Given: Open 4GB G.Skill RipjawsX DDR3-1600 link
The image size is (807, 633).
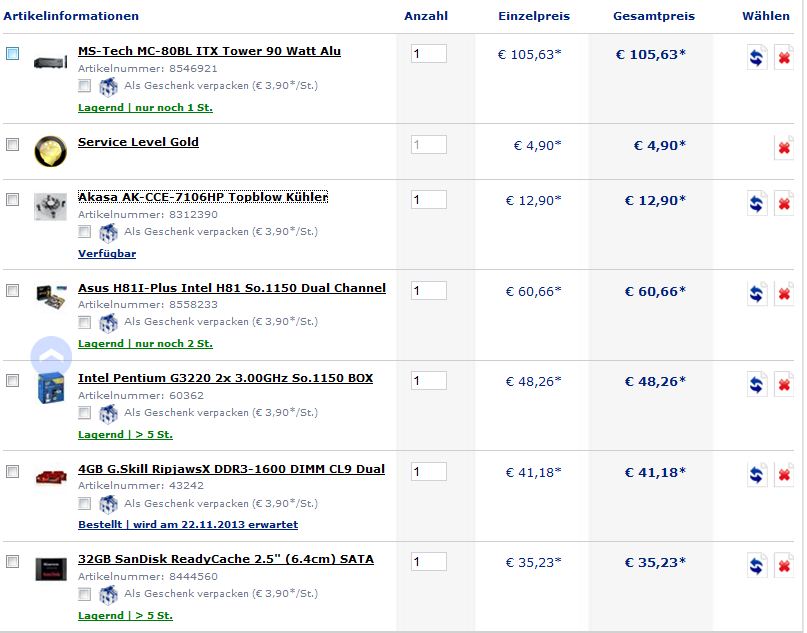Looking at the screenshot, I should [232, 469].
